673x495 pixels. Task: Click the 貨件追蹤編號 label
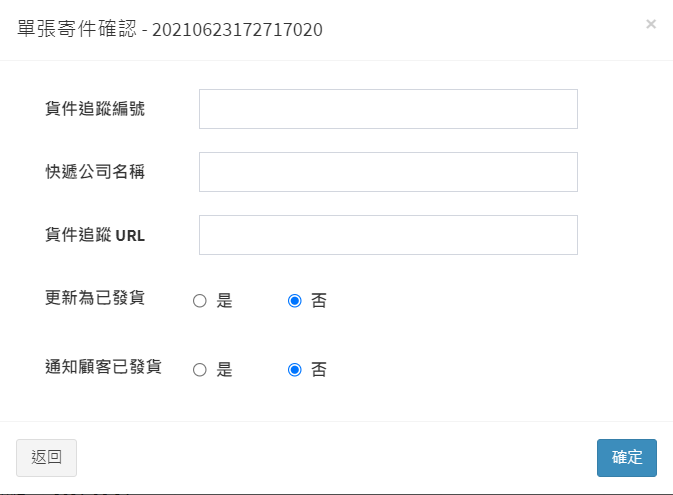click(x=95, y=109)
